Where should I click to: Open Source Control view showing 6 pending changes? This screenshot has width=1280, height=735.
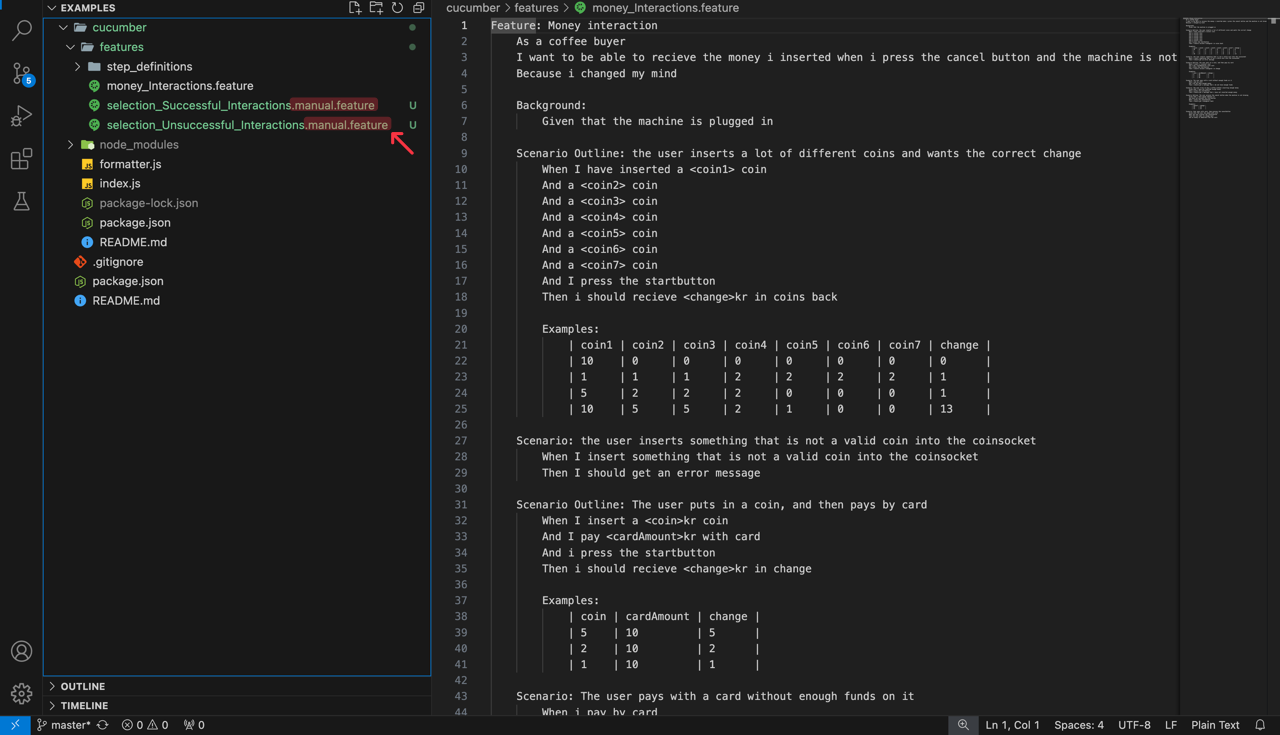point(21,74)
